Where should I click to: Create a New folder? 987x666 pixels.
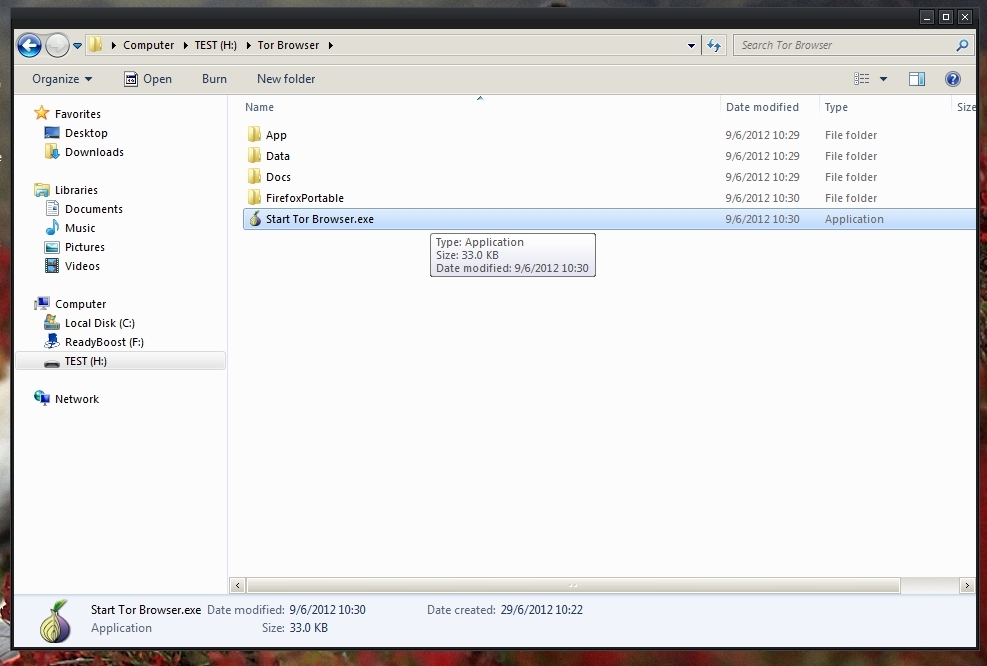pos(286,79)
